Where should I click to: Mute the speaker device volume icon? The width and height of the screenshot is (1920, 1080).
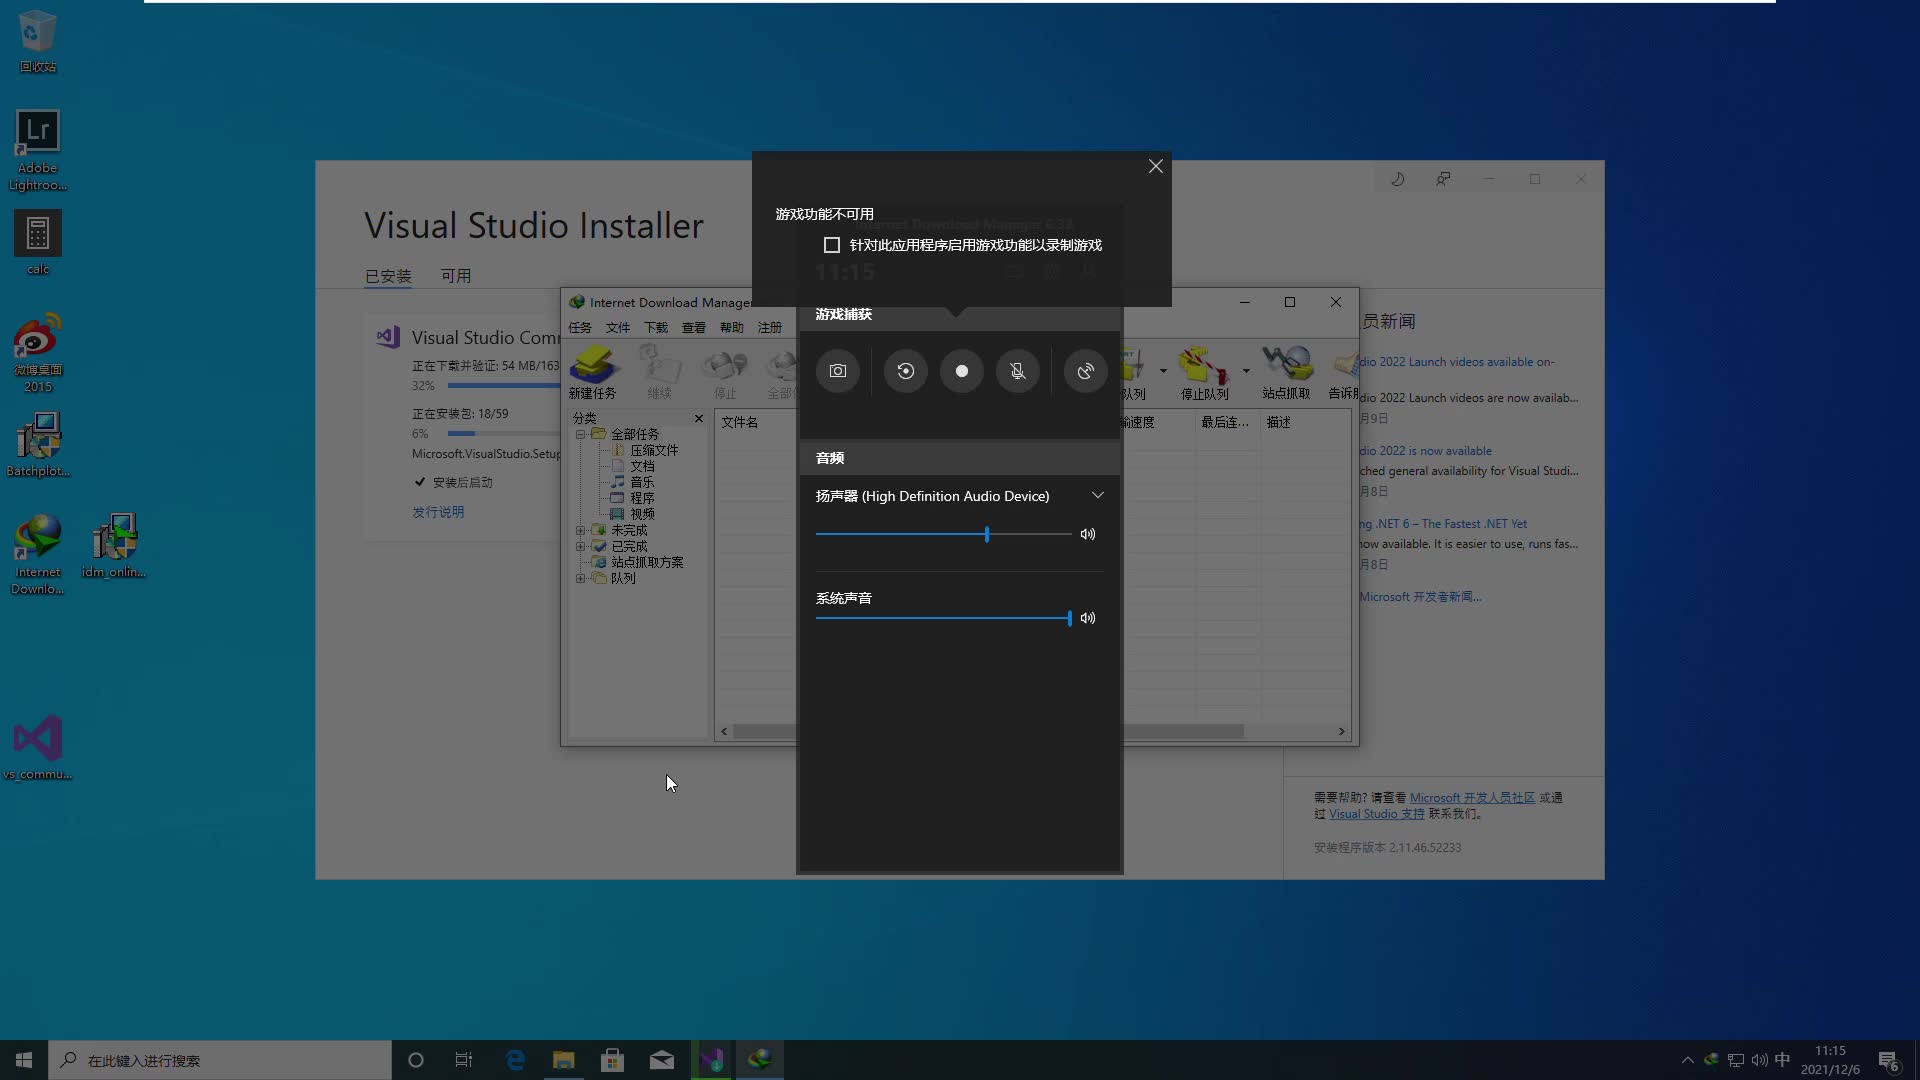point(1088,534)
